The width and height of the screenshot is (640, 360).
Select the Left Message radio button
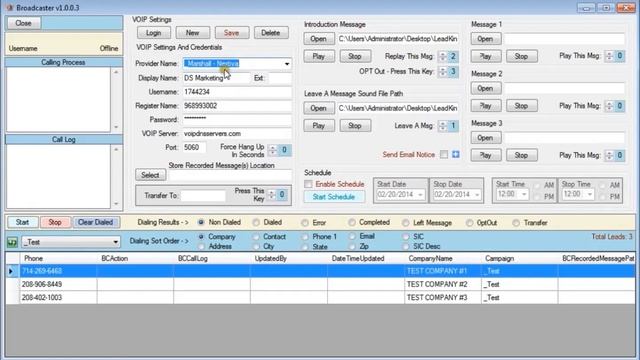405,223
